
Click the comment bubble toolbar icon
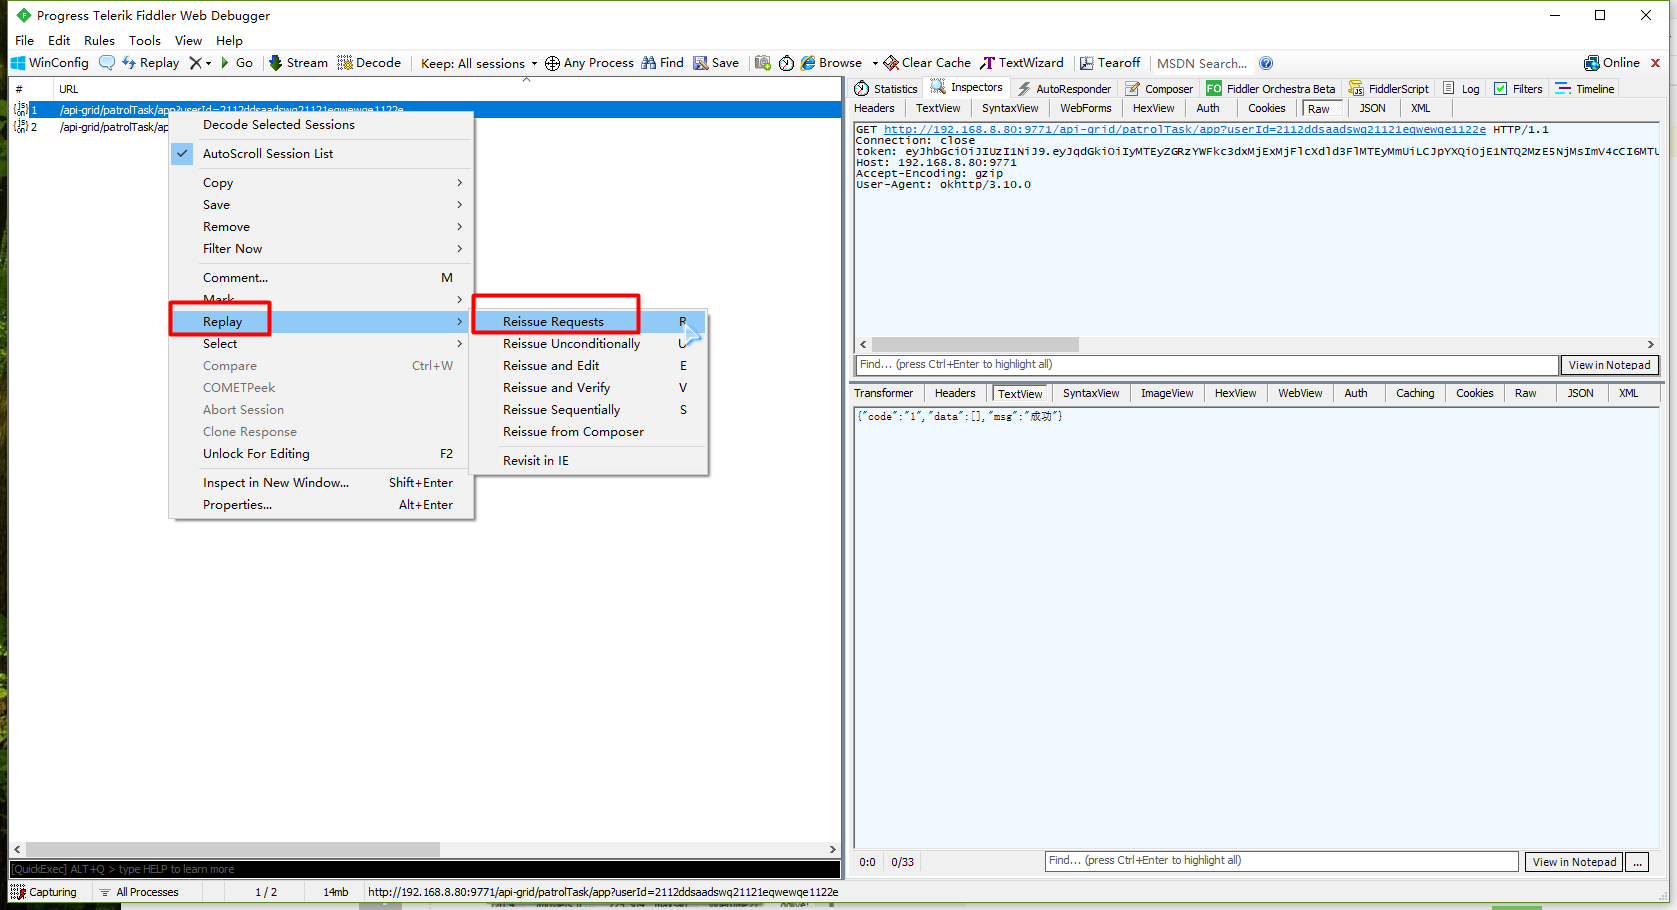point(107,62)
